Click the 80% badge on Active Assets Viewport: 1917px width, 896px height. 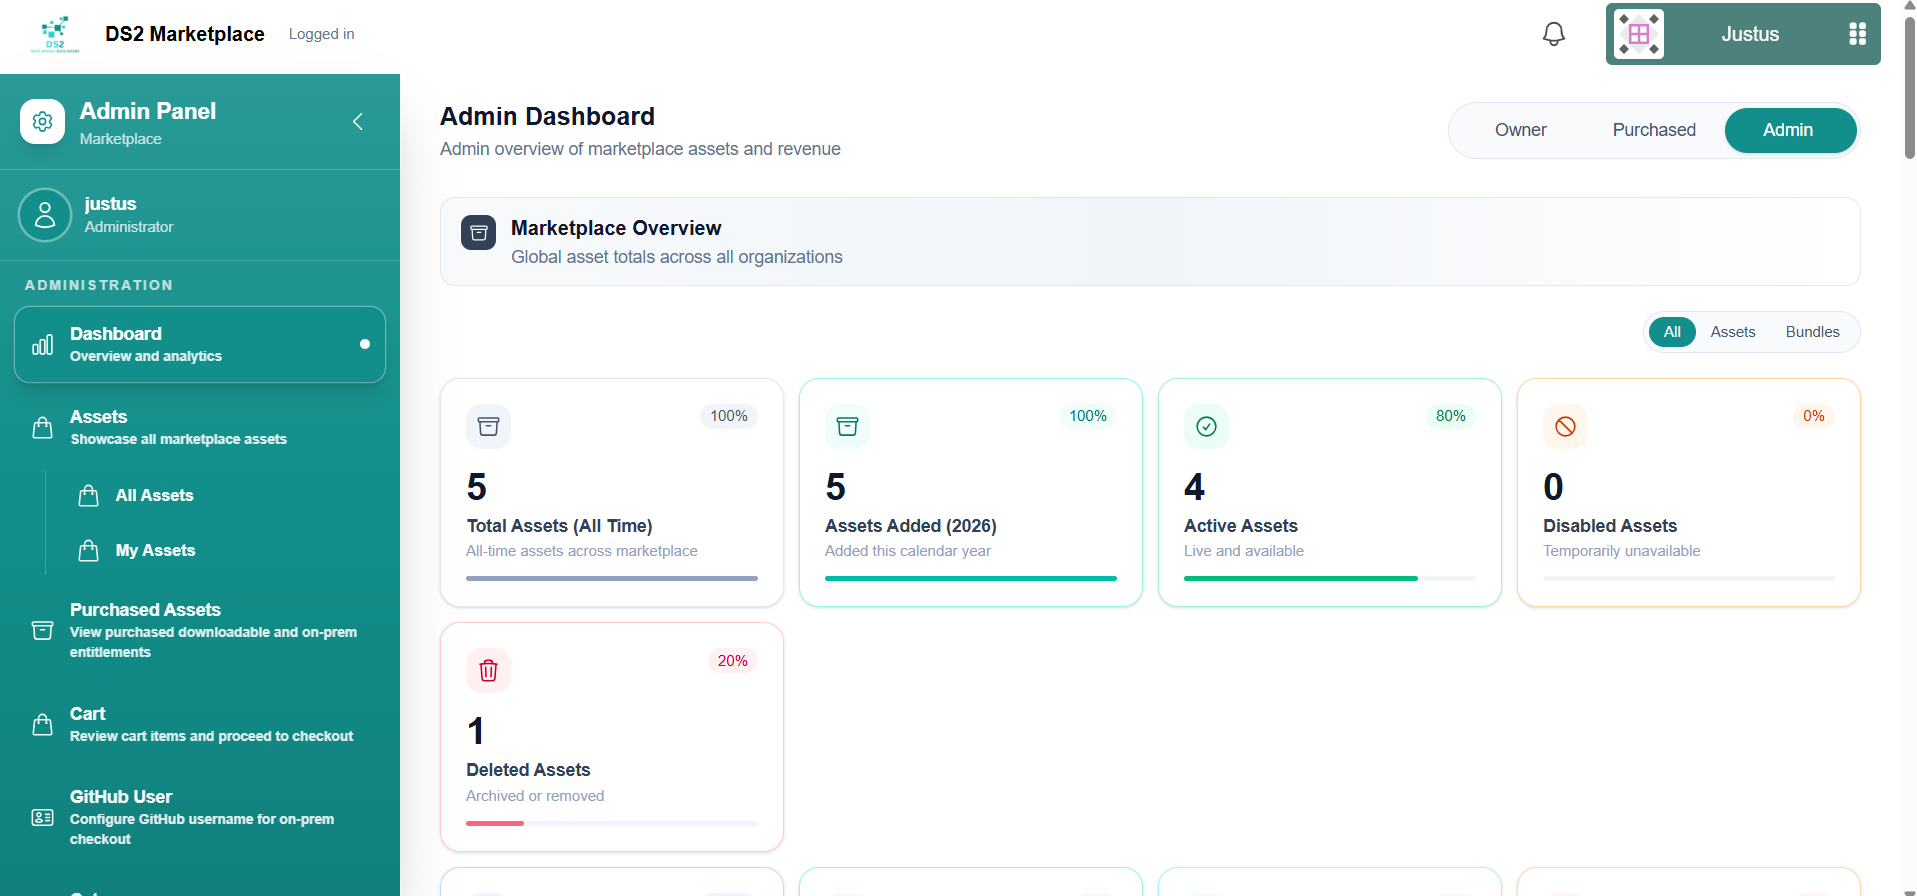[x=1450, y=416]
